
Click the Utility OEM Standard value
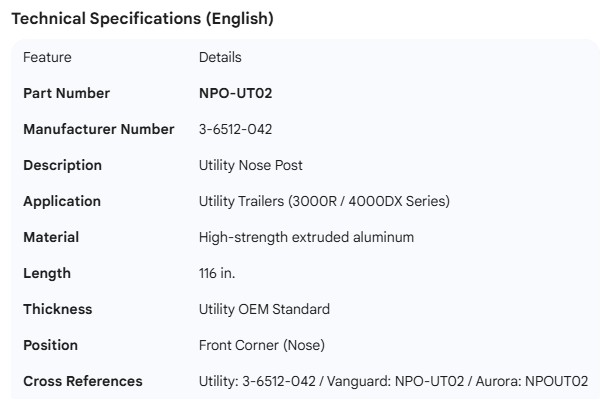[264, 310]
